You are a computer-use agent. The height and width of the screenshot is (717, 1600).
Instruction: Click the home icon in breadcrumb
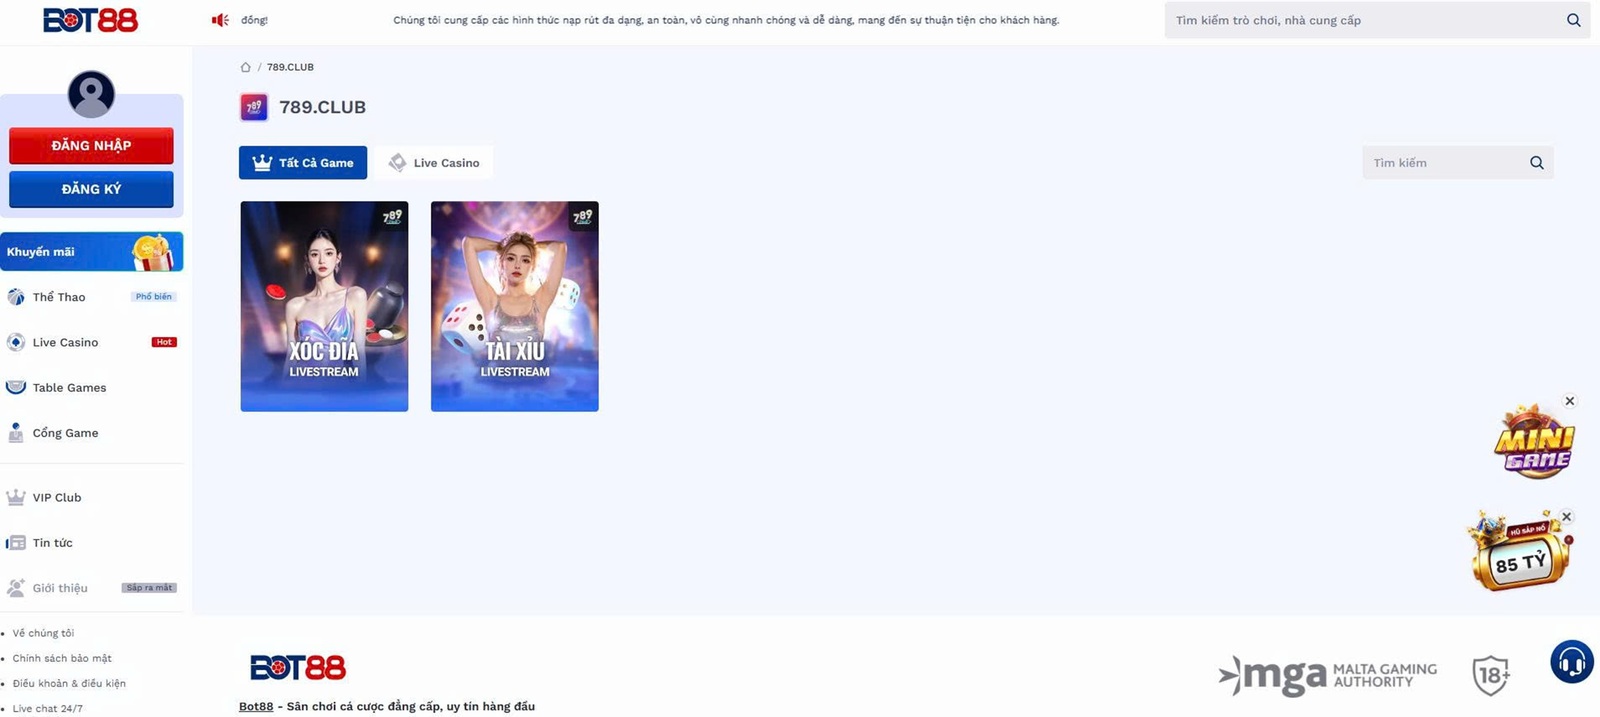245,67
